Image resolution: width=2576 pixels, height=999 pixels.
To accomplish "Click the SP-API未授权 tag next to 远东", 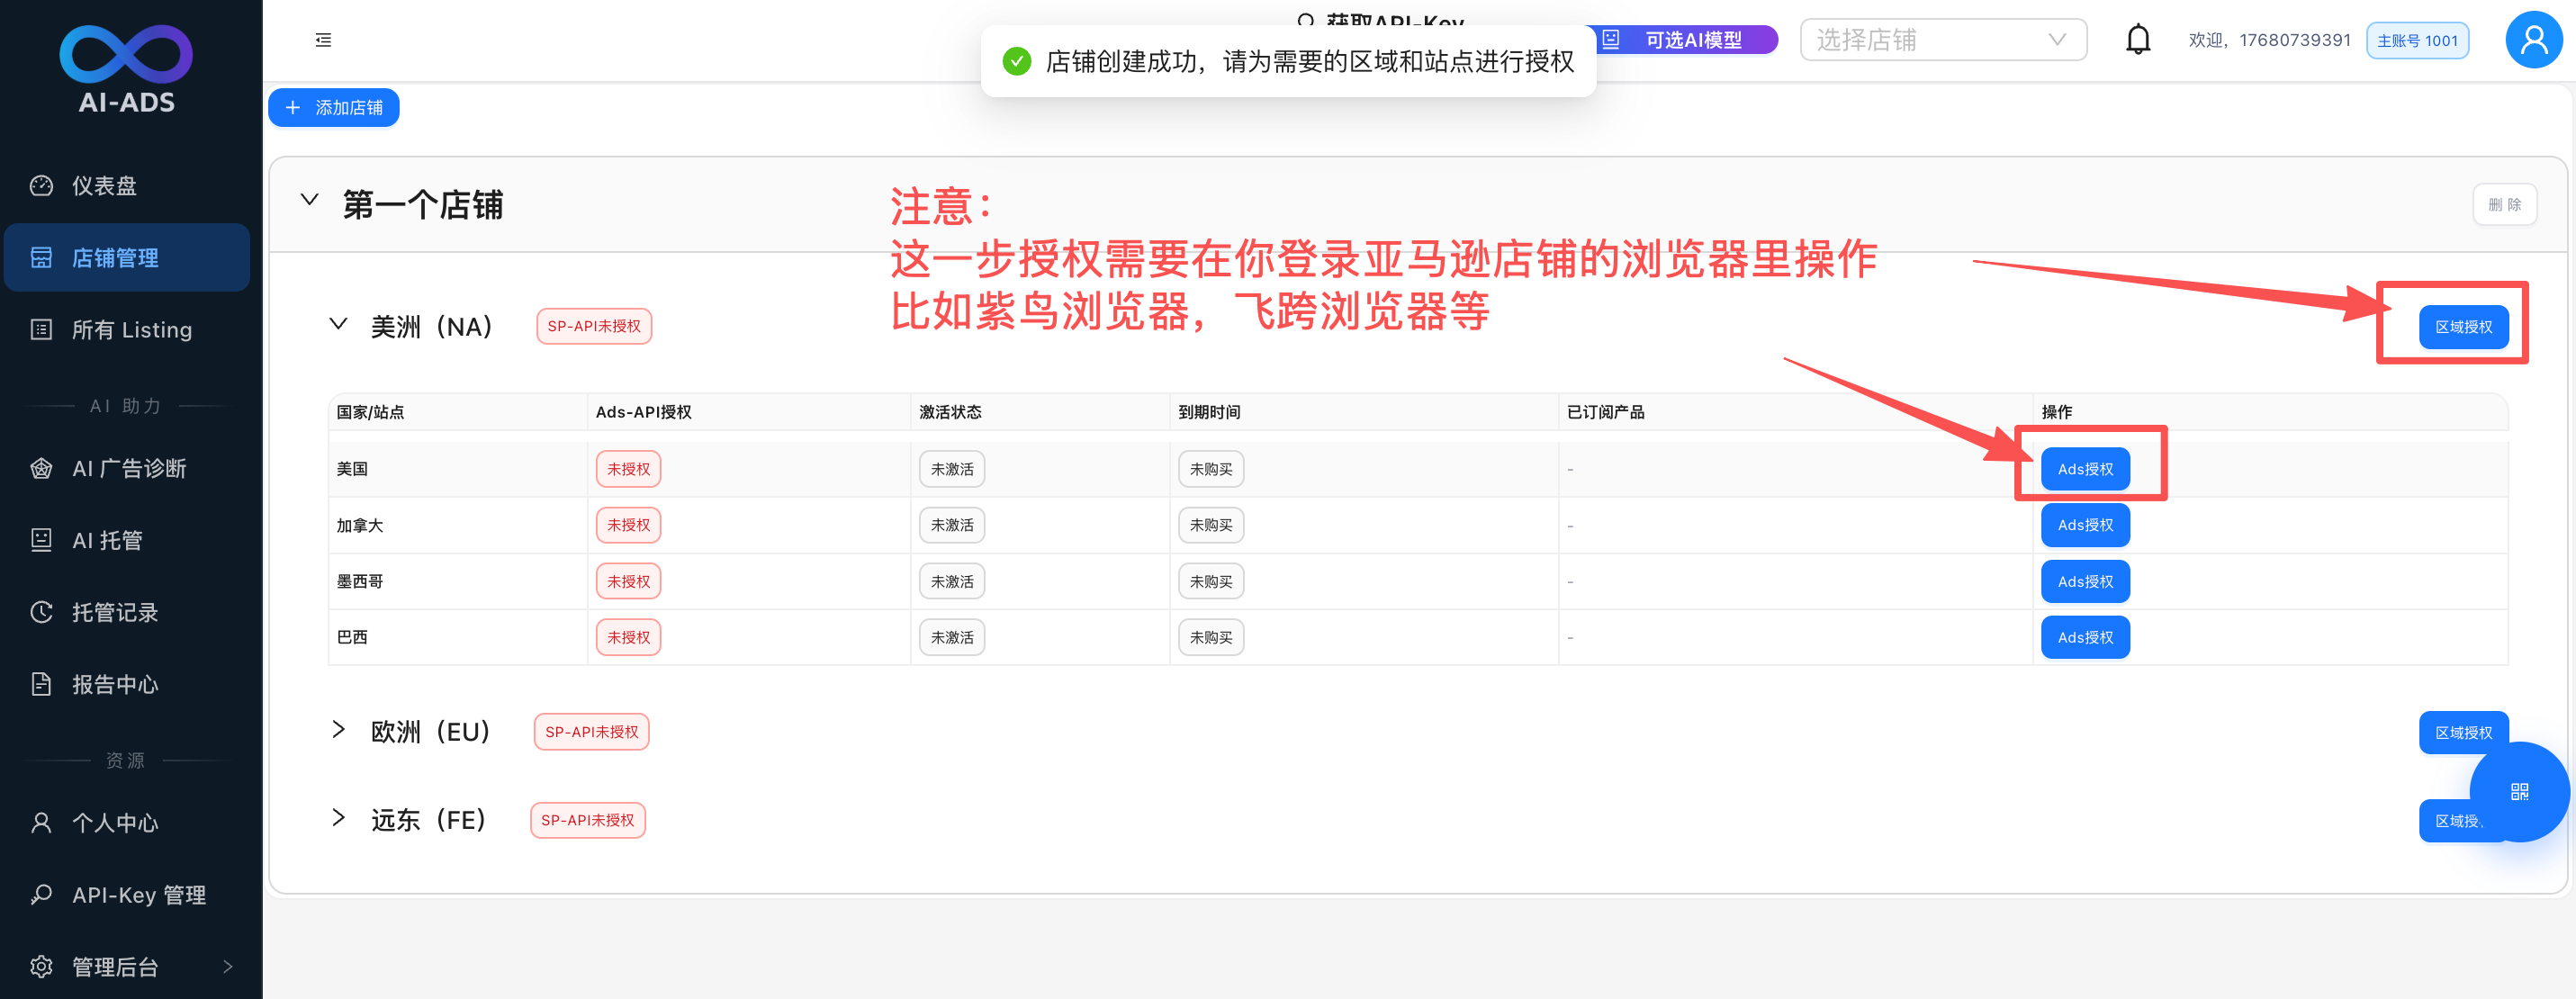I will coord(587,820).
